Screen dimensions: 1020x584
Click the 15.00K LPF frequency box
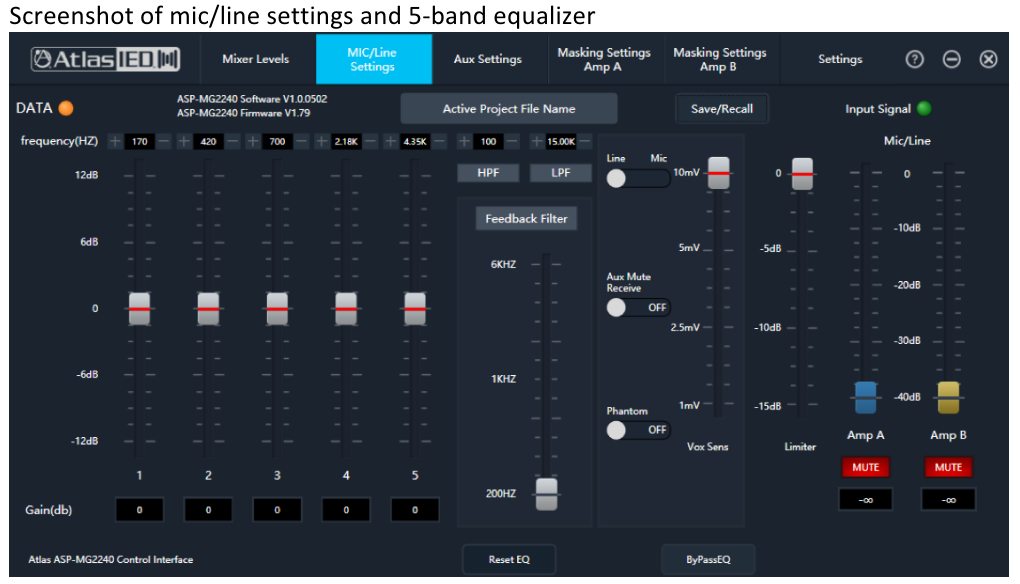(561, 141)
